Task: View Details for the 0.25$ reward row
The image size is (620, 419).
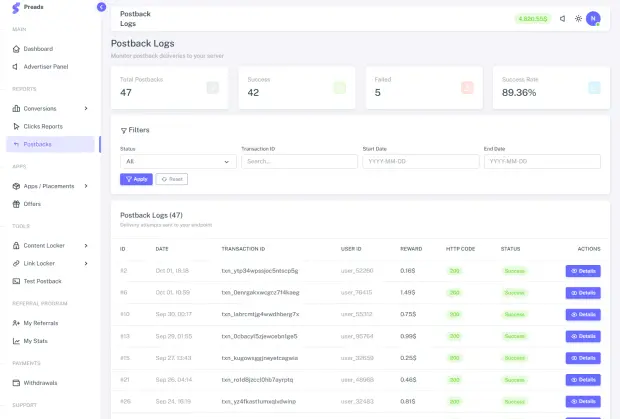Action: [x=583, y=358]
